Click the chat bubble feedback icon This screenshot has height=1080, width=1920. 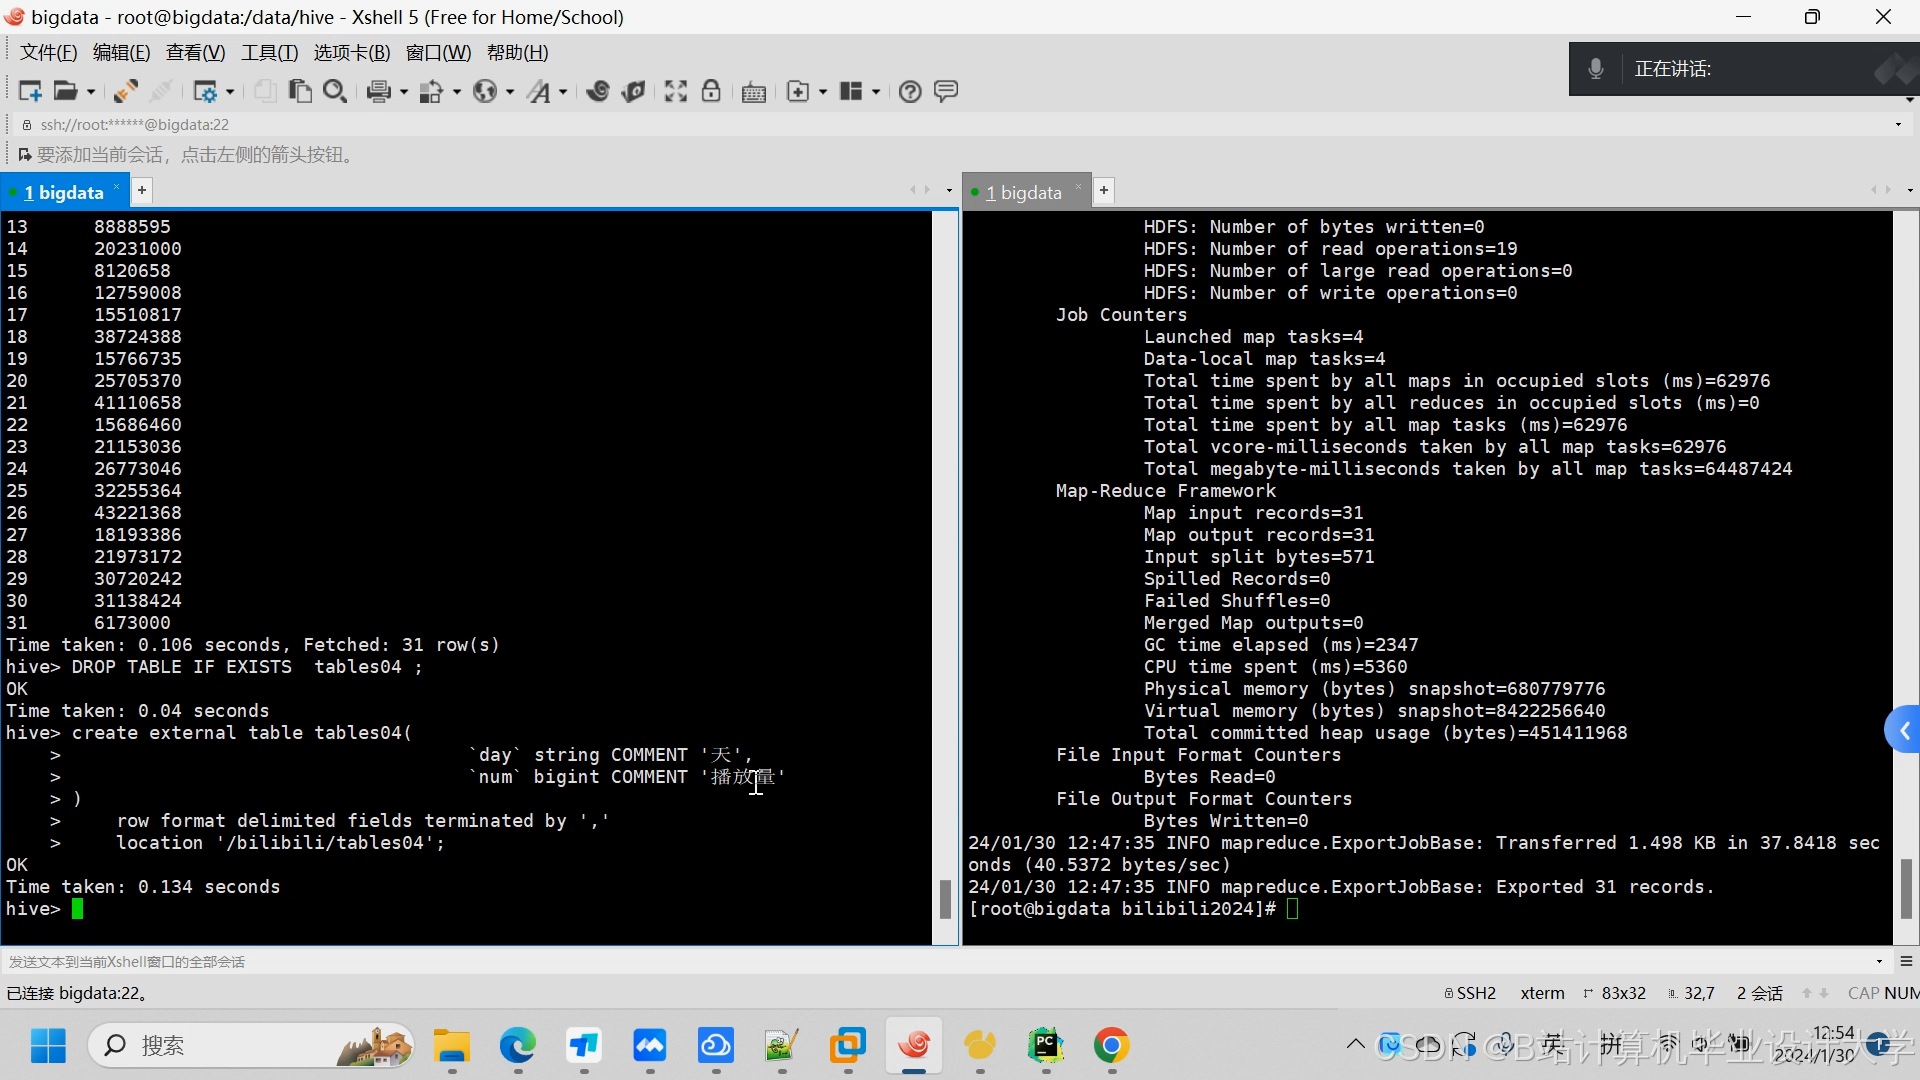click(x=945, y=91)
